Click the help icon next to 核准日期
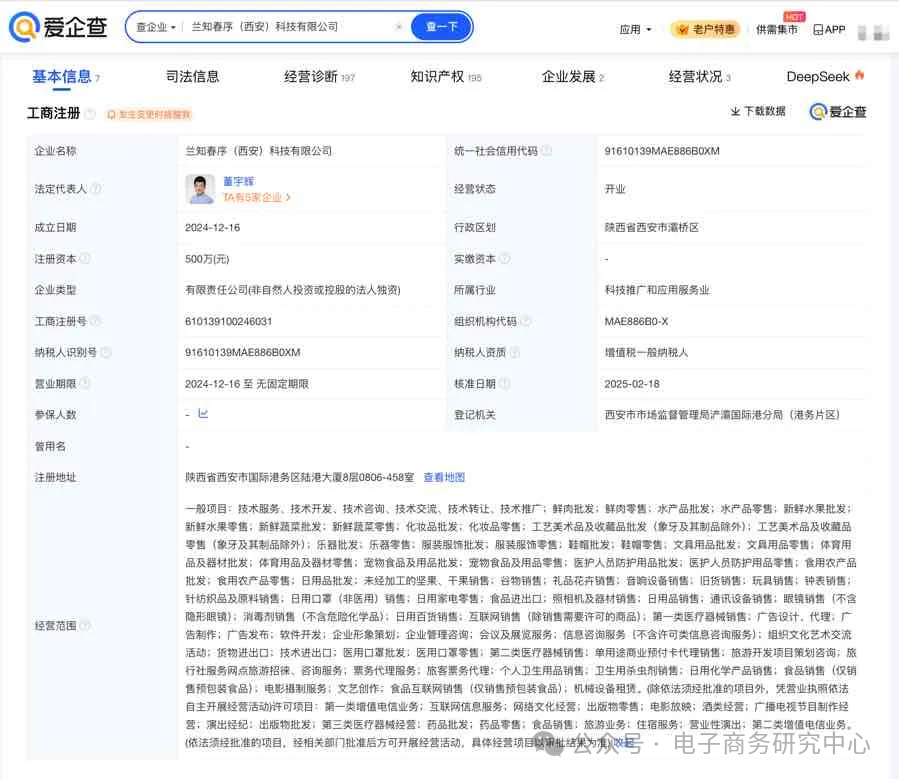Image resolution: width=899 pixels, height=779 pixels. (x=505, y=383)
